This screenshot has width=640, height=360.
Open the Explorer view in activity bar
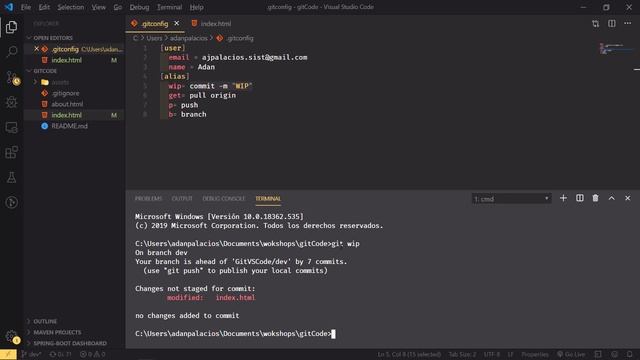(11, 27)
